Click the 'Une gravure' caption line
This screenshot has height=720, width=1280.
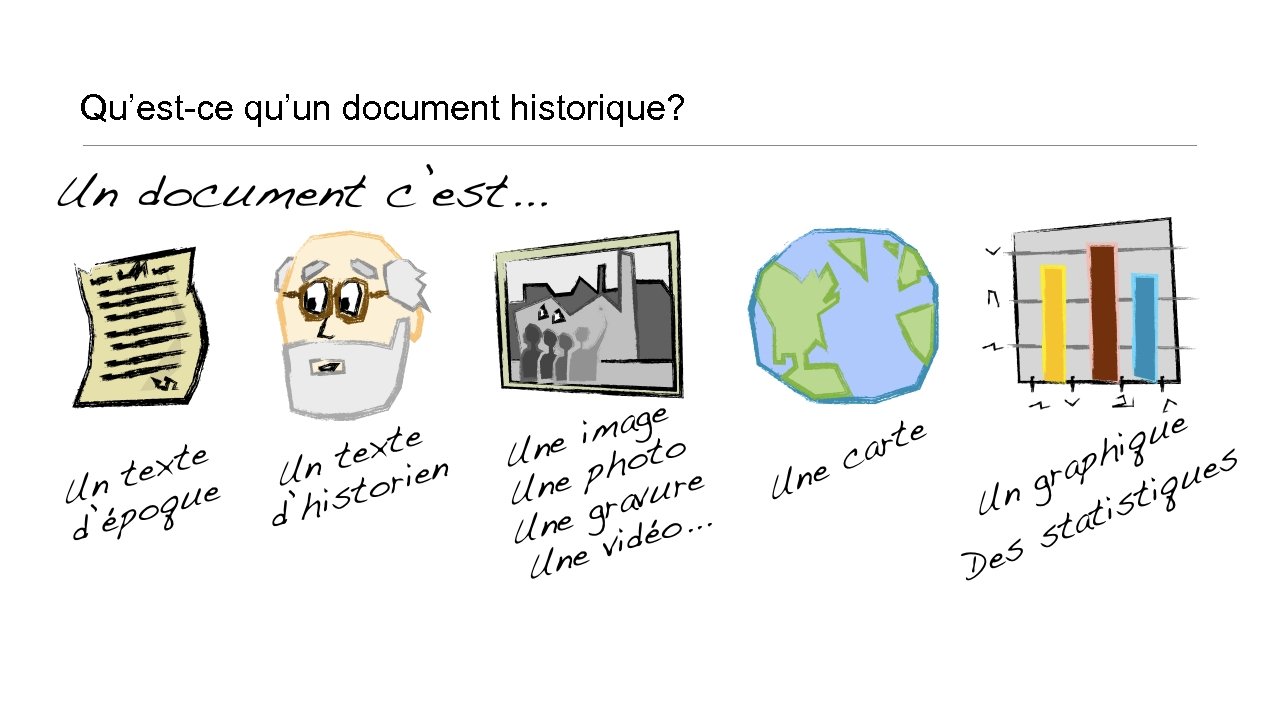(x=609, y=507)
